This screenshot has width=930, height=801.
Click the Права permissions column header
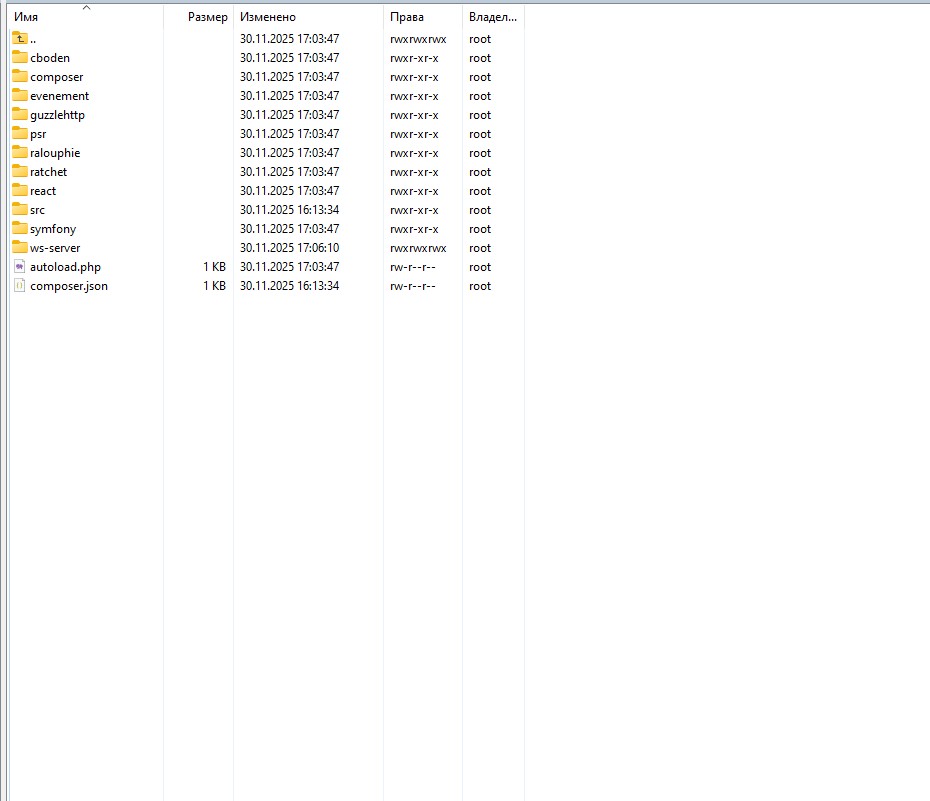coord(407,18)
